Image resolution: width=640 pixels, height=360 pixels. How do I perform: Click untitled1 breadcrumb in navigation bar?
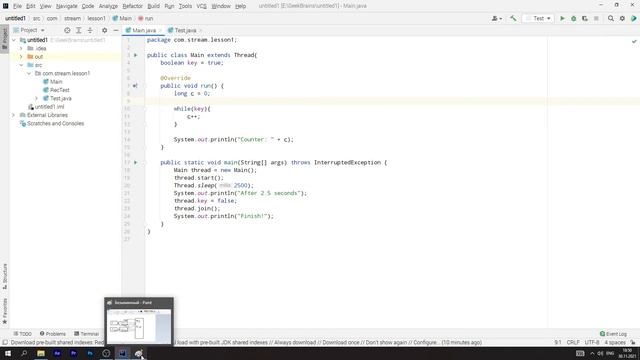click(15, 18)
